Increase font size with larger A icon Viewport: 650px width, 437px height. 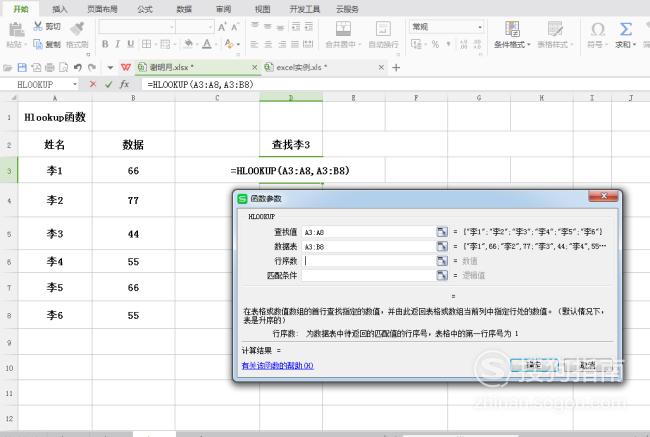coord(222,27)
